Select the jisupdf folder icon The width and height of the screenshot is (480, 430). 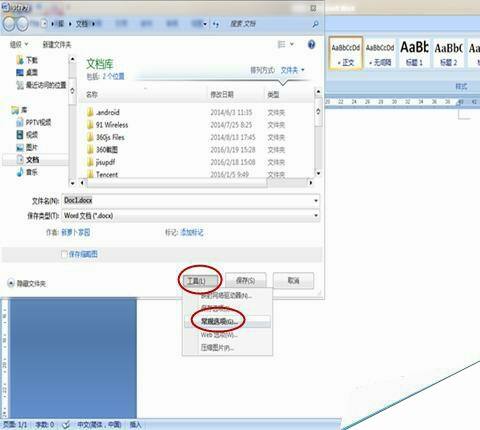pyautogui.click(x=90, y=162)
